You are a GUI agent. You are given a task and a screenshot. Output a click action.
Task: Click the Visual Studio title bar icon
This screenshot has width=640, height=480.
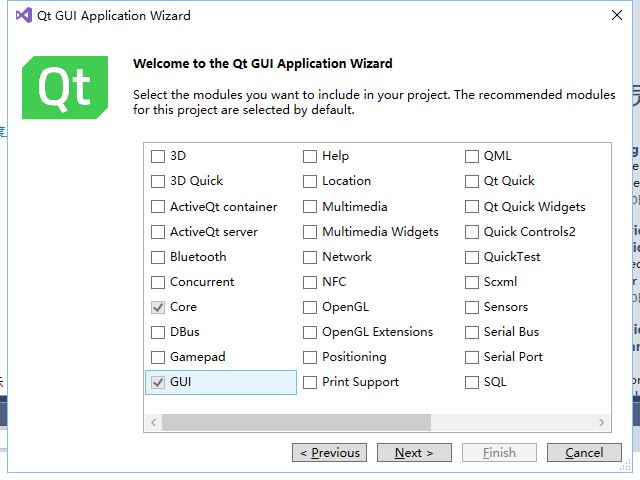(x=22, y=16)
